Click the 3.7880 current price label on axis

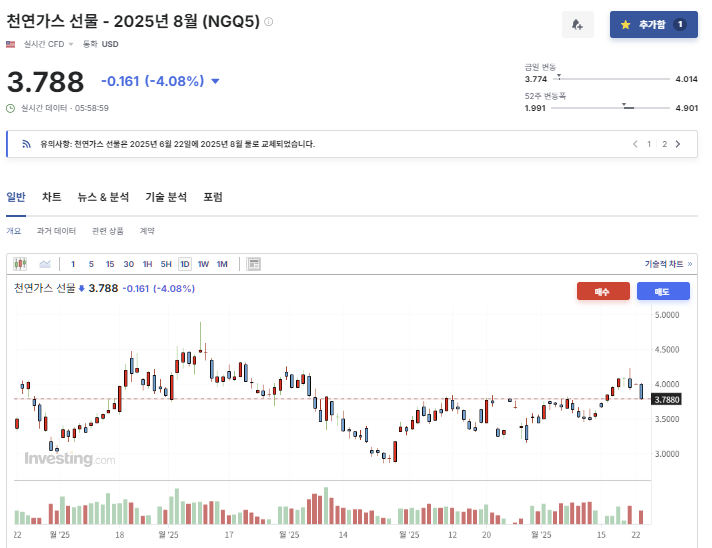click(x=666, y=400)
